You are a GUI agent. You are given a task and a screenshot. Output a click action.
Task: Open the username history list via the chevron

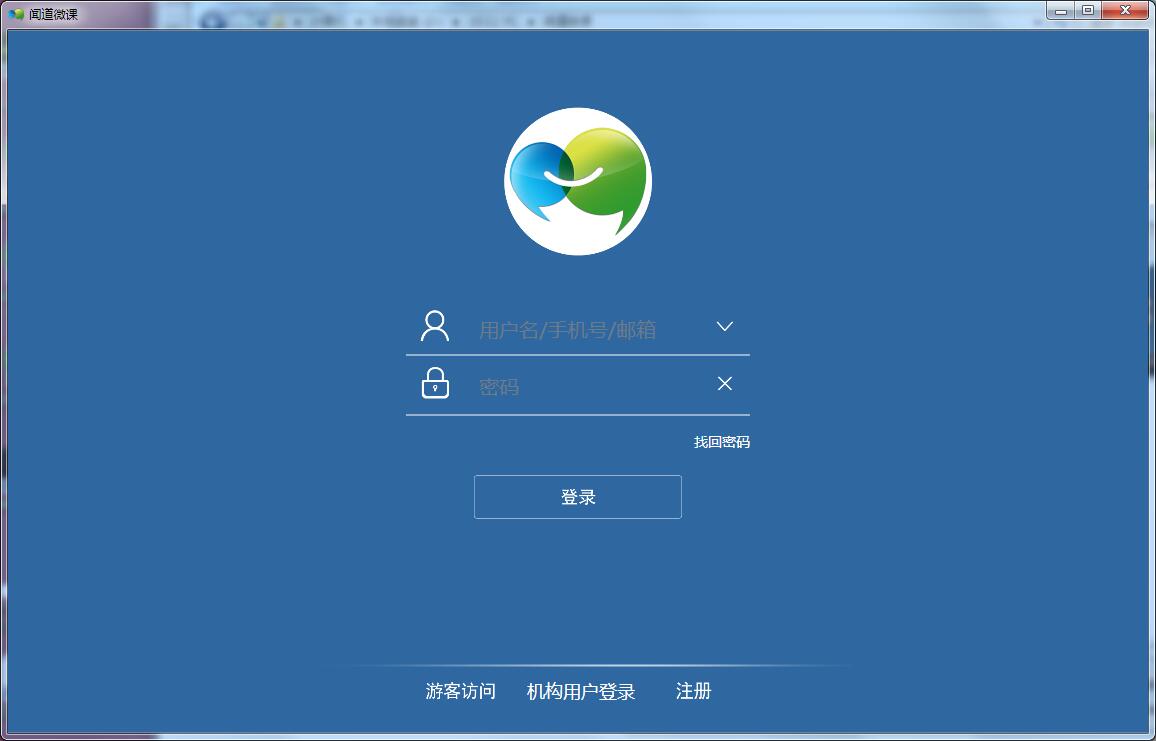[724, 325]
